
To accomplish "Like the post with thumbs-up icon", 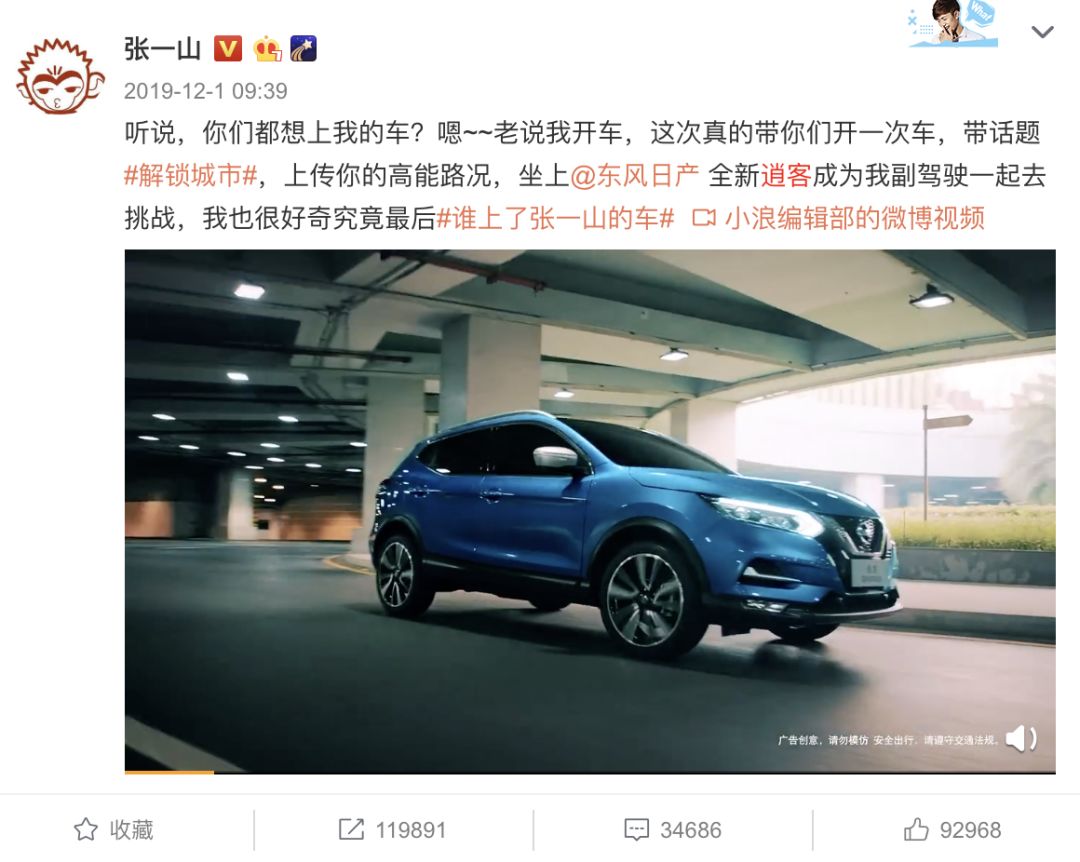I will pyautogui.click(x=916, y=829).
